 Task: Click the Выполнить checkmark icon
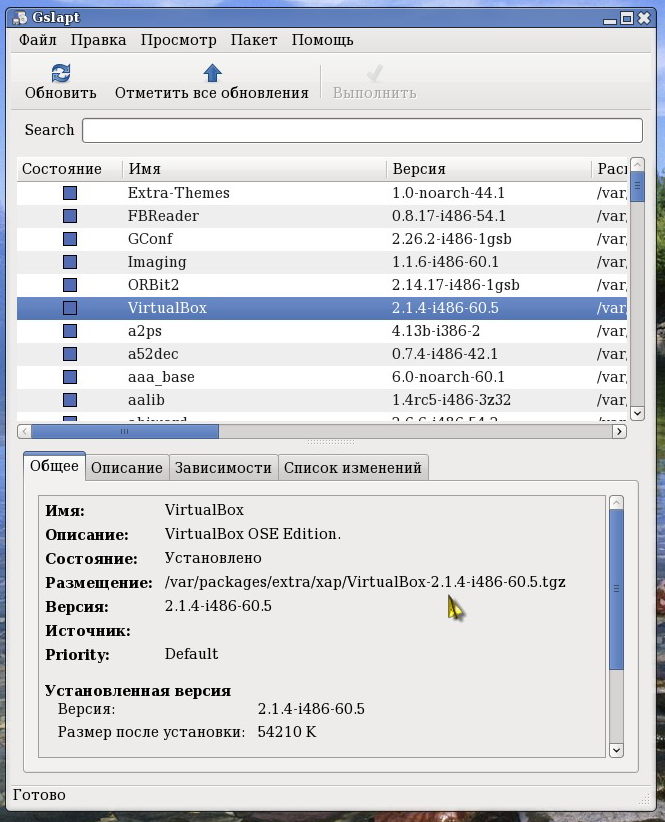(x=374, y=73)
